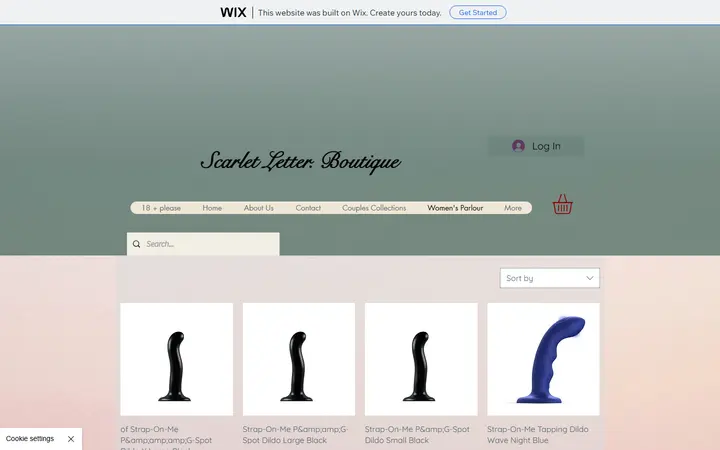
Task: Open the Large Black product title link
Action: (x=295, y=434)
